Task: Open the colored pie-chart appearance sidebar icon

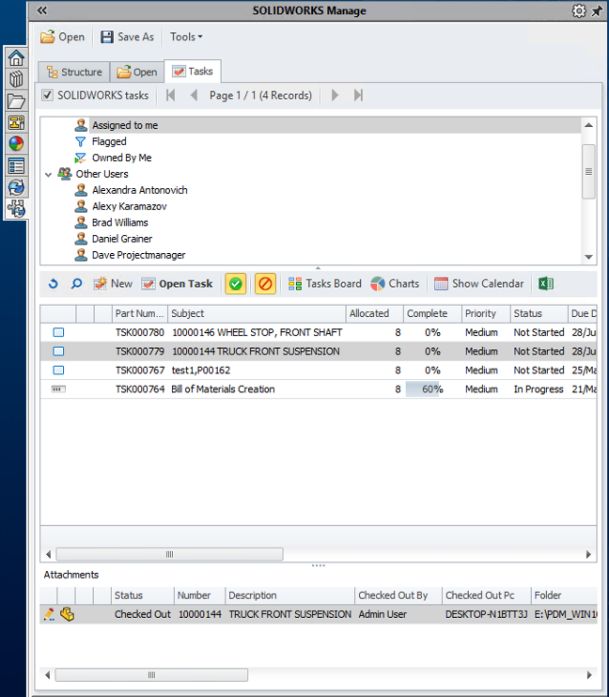Action: tap(16, 144)
